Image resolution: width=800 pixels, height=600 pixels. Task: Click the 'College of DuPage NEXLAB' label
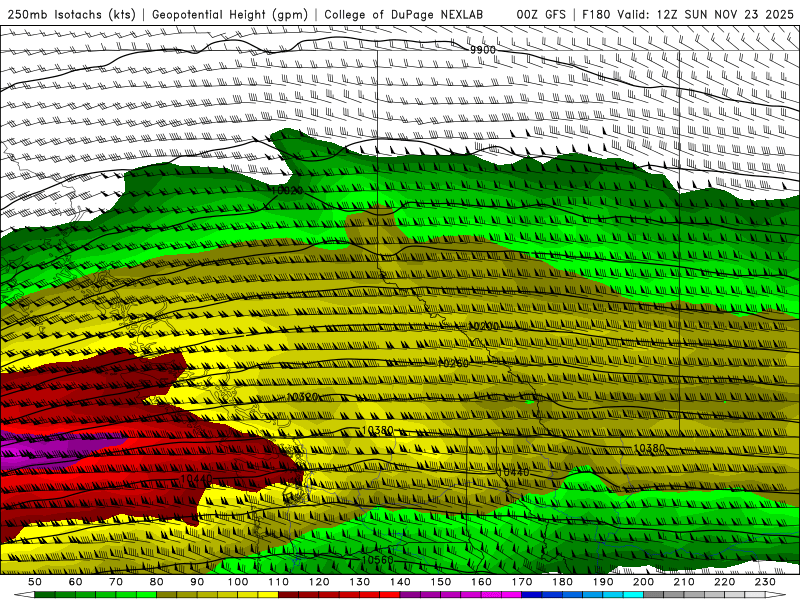click(404, 15)
